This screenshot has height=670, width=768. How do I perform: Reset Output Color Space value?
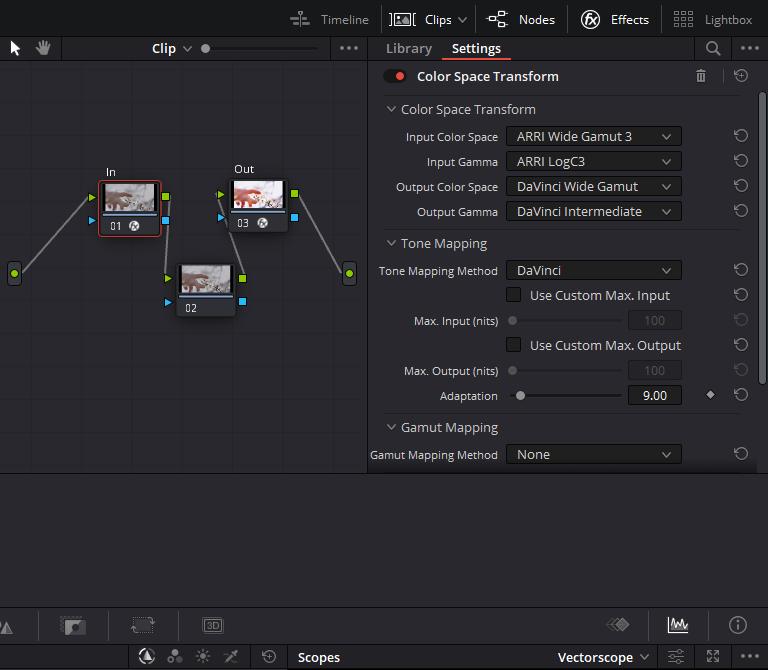click(741, 186)
